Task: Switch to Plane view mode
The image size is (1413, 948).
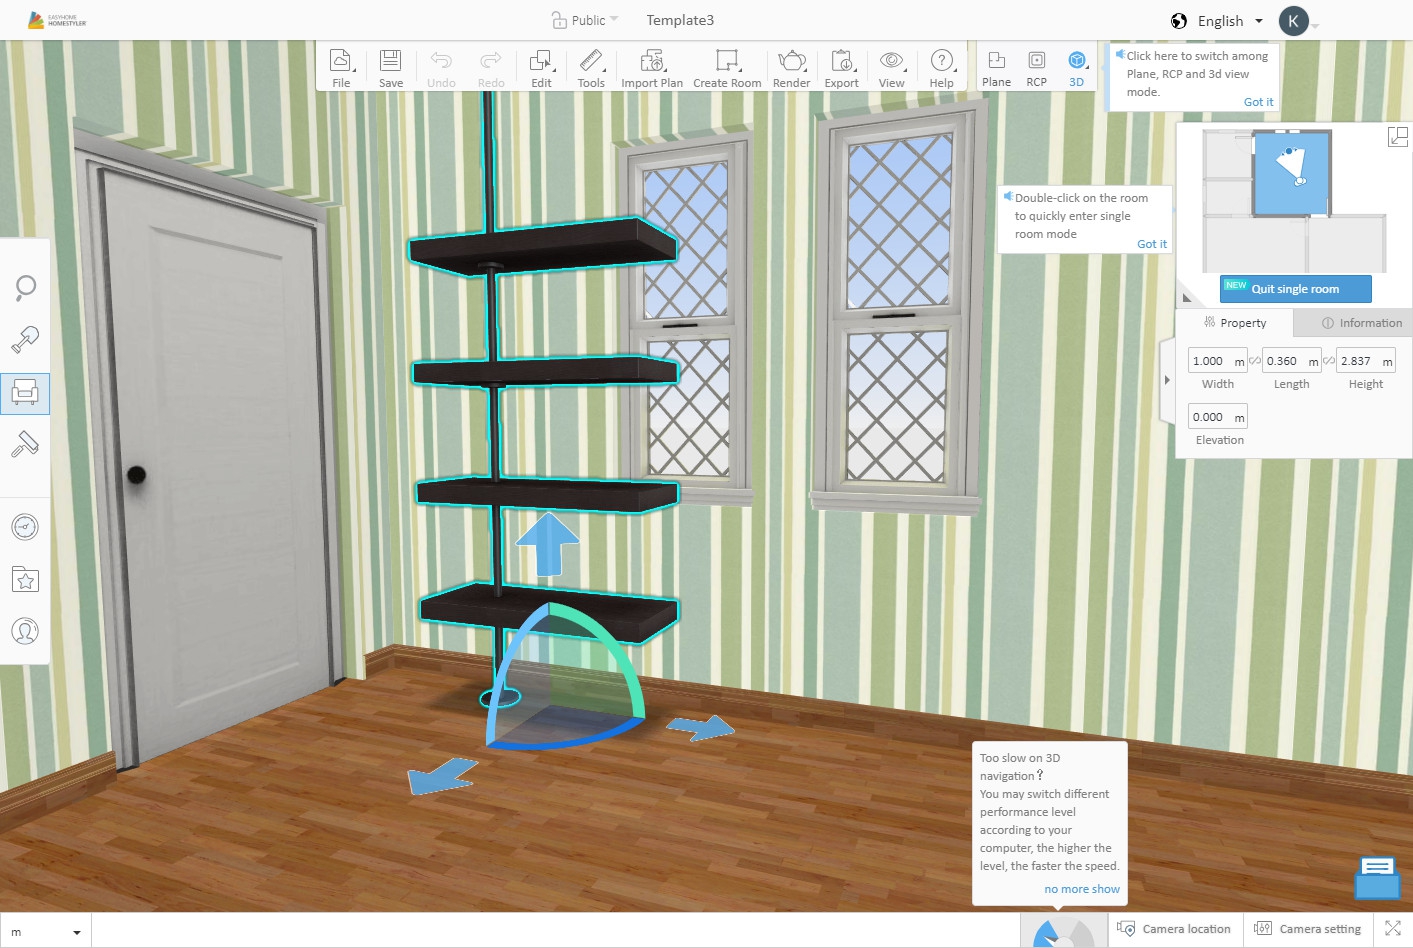Action: [996, 68]
